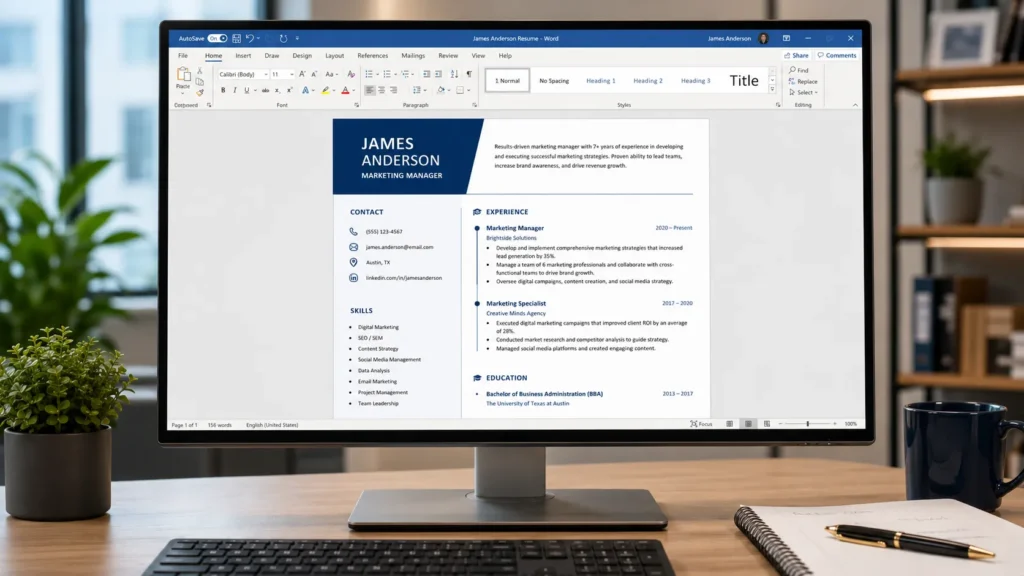Click the Save icon in title bar
The image size is (1024, 576).
click(236, 39)
